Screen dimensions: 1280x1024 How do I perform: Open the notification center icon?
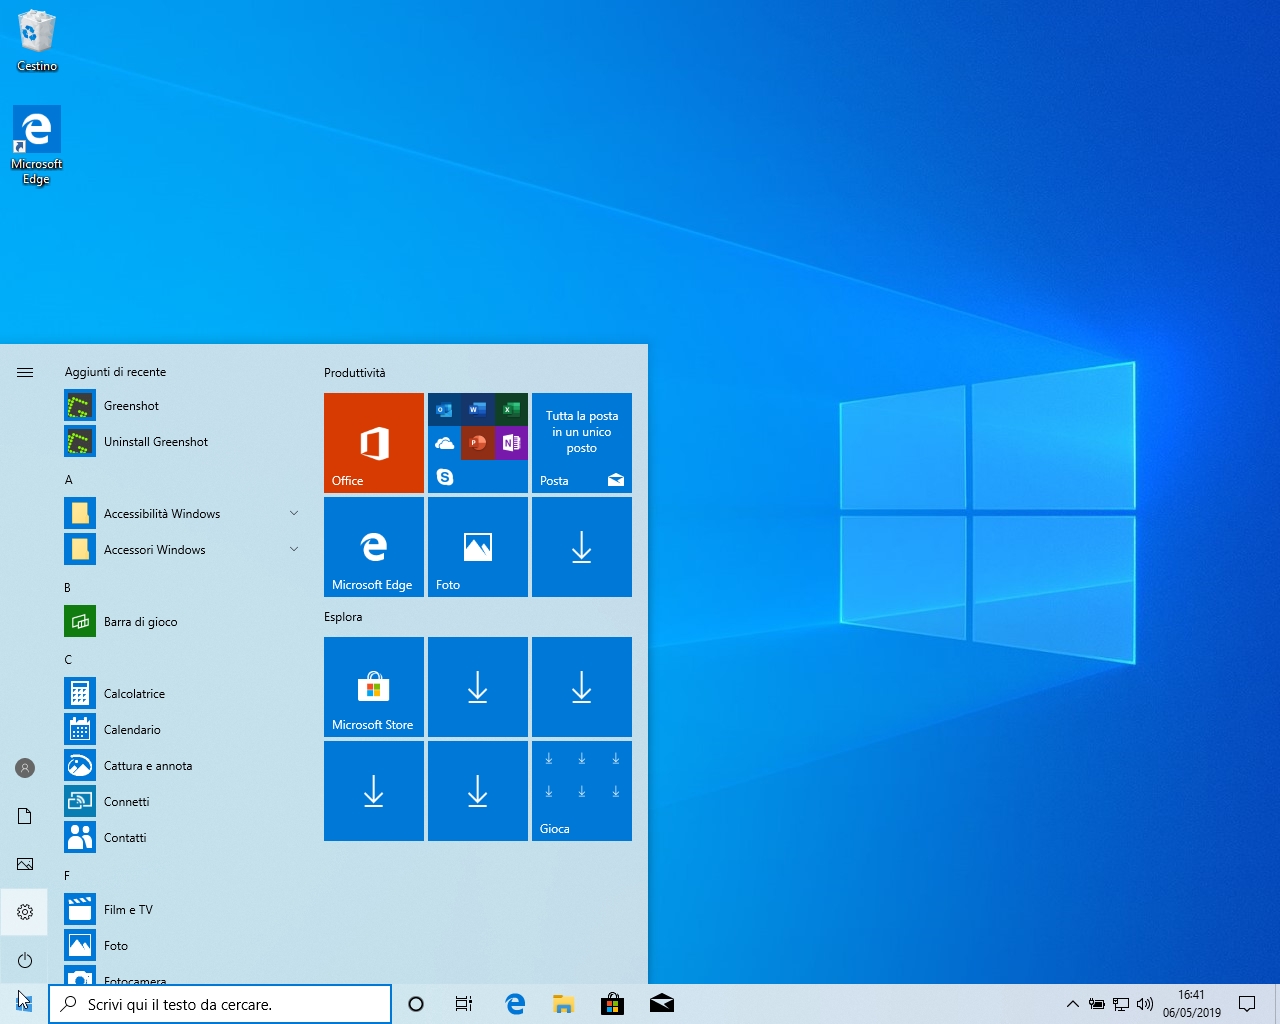coord(1247,1004)
